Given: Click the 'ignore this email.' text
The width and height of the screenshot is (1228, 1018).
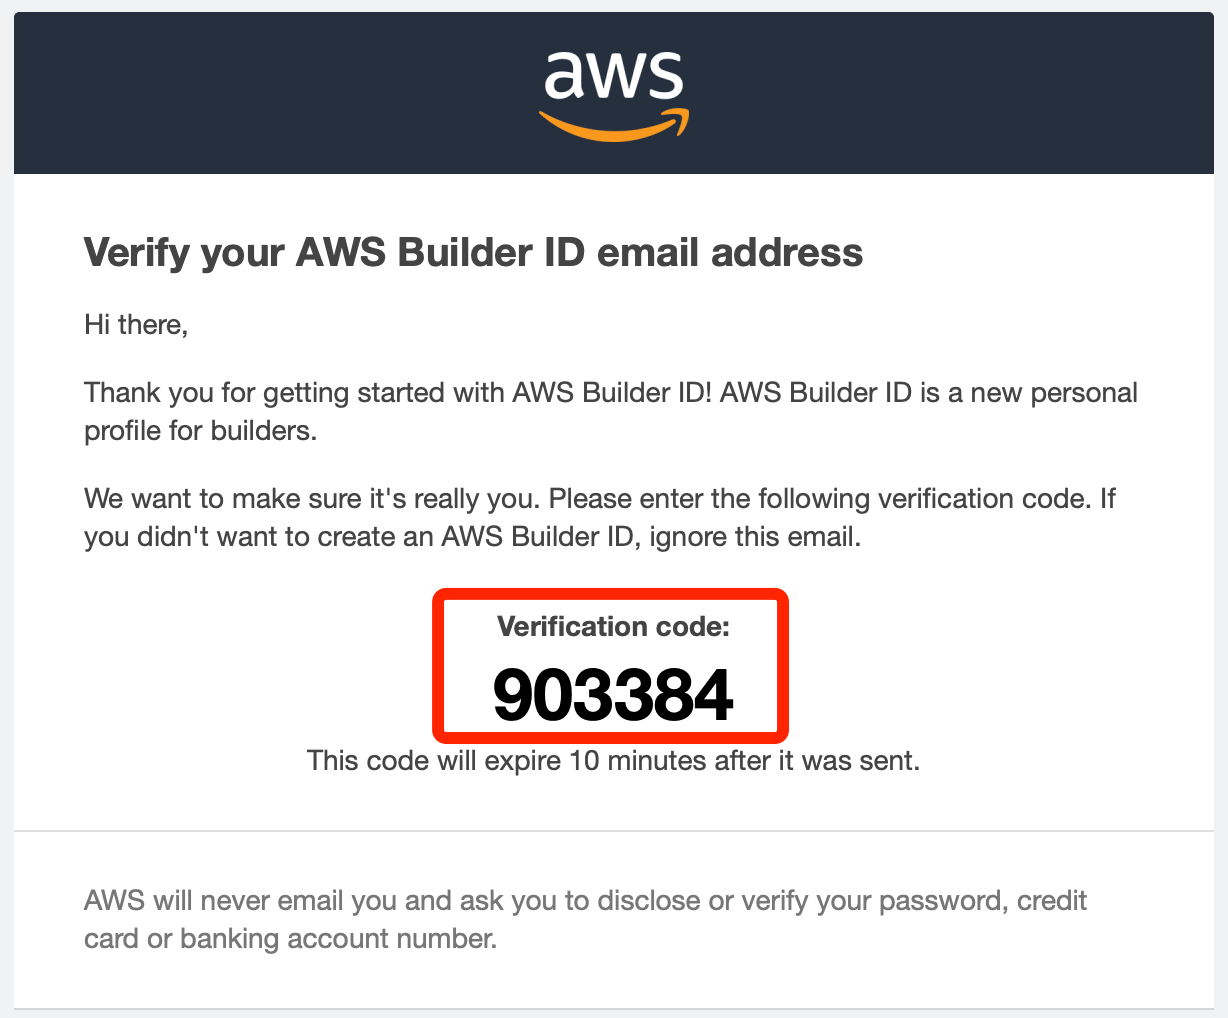Looking at the screenshot, I should [755, 537].
